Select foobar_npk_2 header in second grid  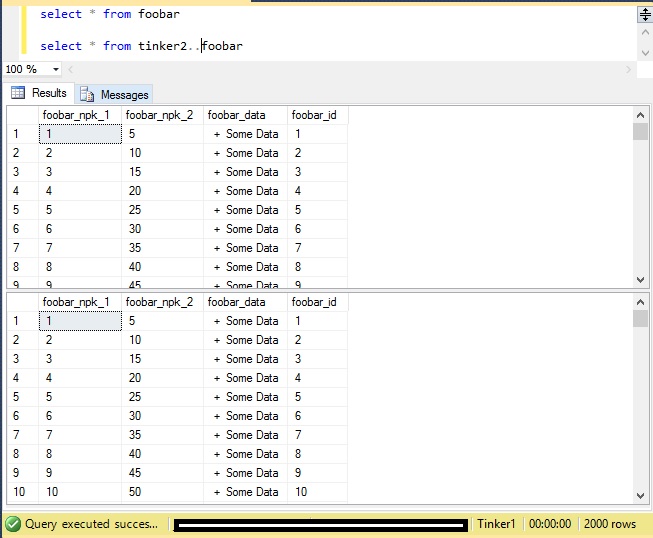162,302
